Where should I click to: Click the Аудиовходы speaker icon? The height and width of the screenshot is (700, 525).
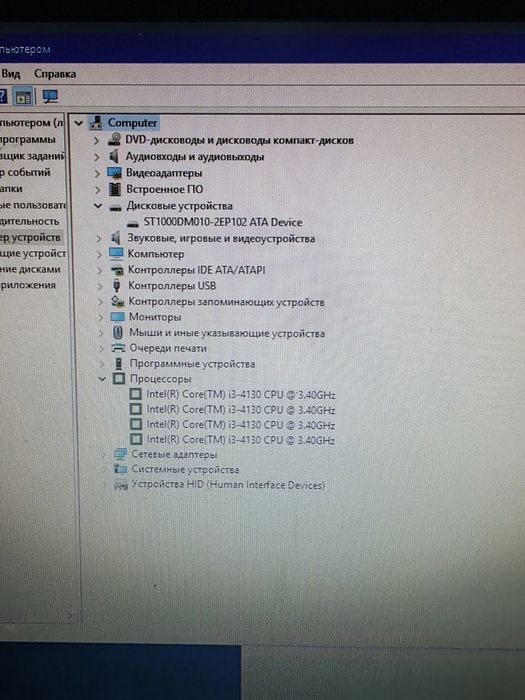(x=114, y=156)
